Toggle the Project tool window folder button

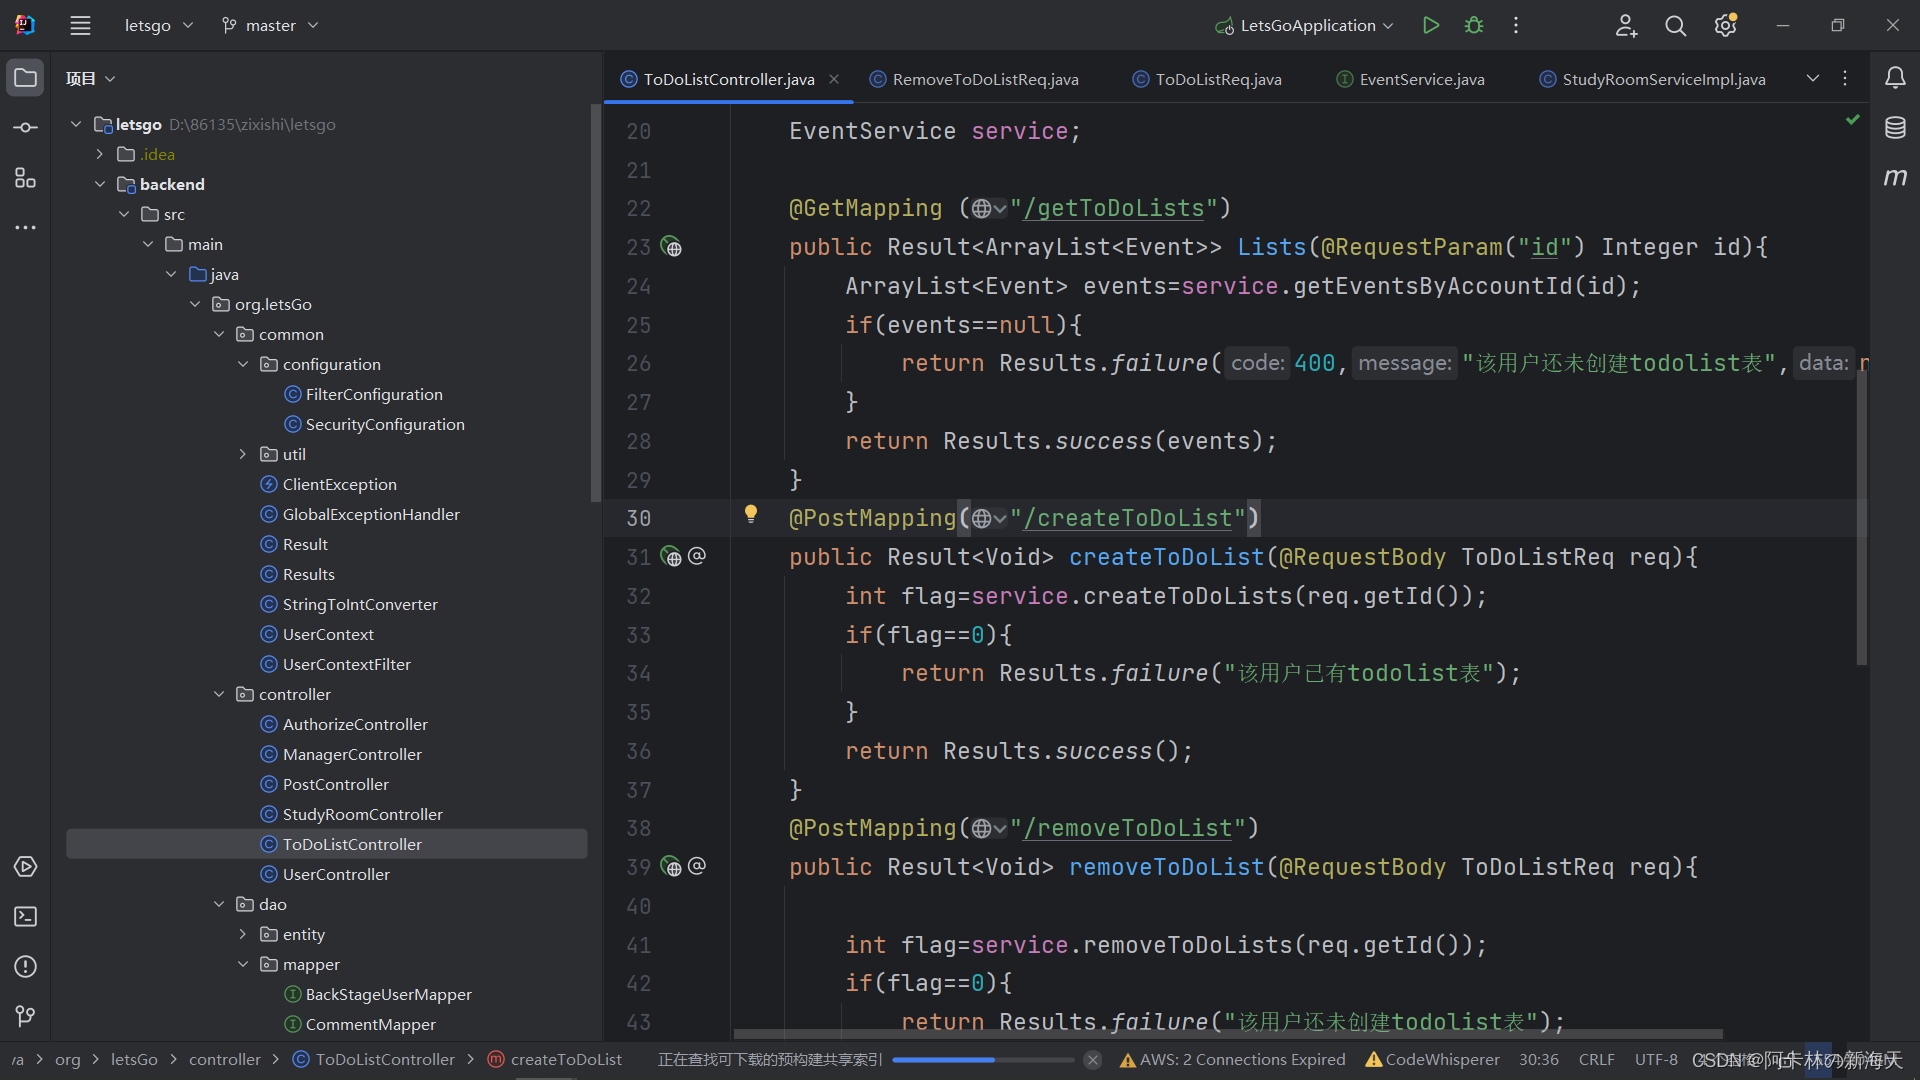coord(25,78)
